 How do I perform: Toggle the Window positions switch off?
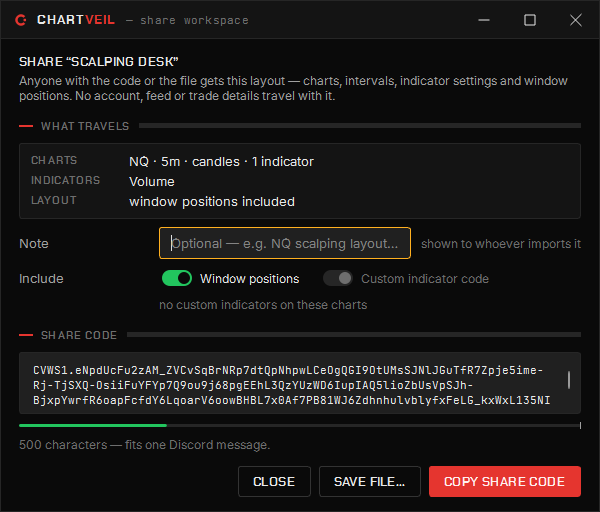tap(177, 278)
